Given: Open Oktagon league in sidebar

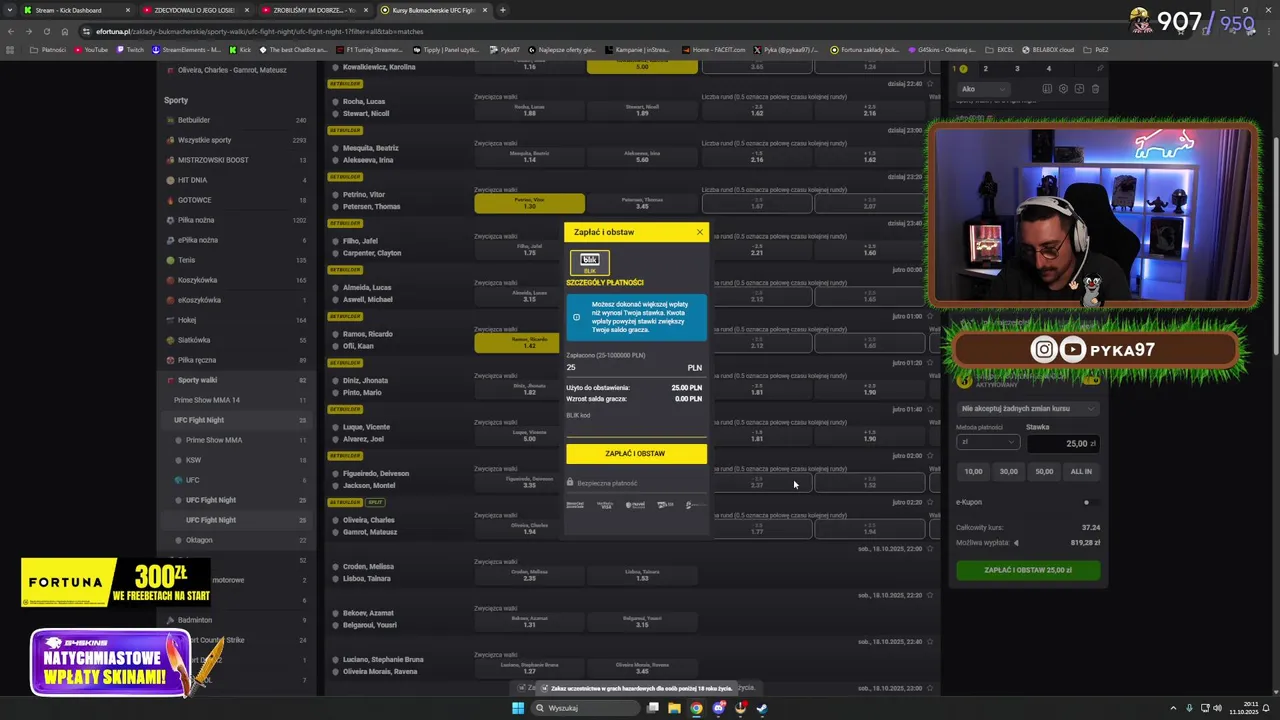Looking at the screenshot, I should [236, 540].
